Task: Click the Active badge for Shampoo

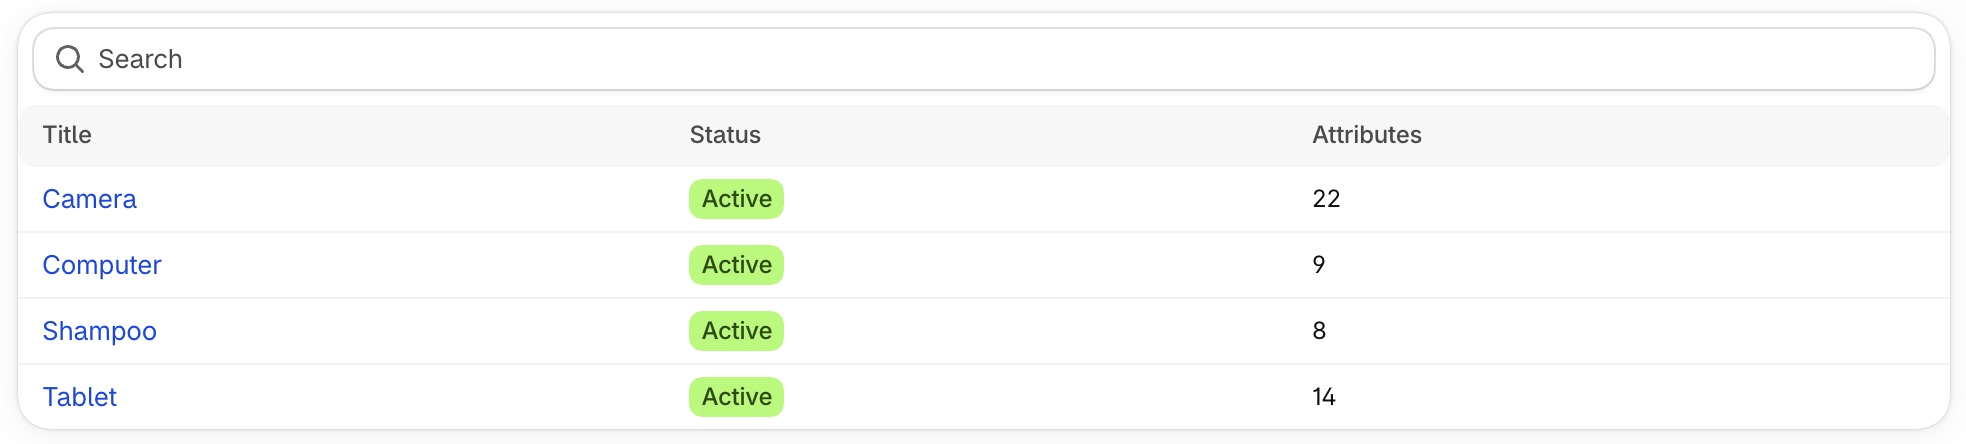Action: click(x=736, y=331)
